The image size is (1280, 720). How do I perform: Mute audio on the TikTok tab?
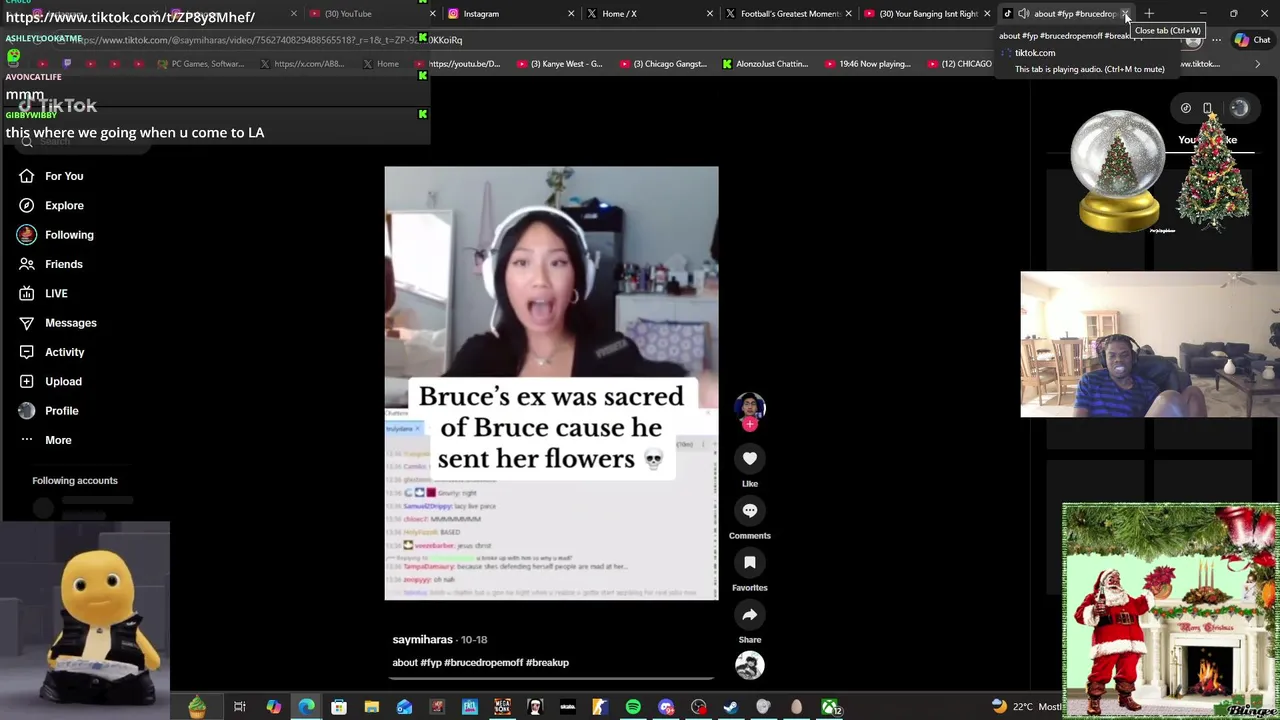tap(1023, 14)
